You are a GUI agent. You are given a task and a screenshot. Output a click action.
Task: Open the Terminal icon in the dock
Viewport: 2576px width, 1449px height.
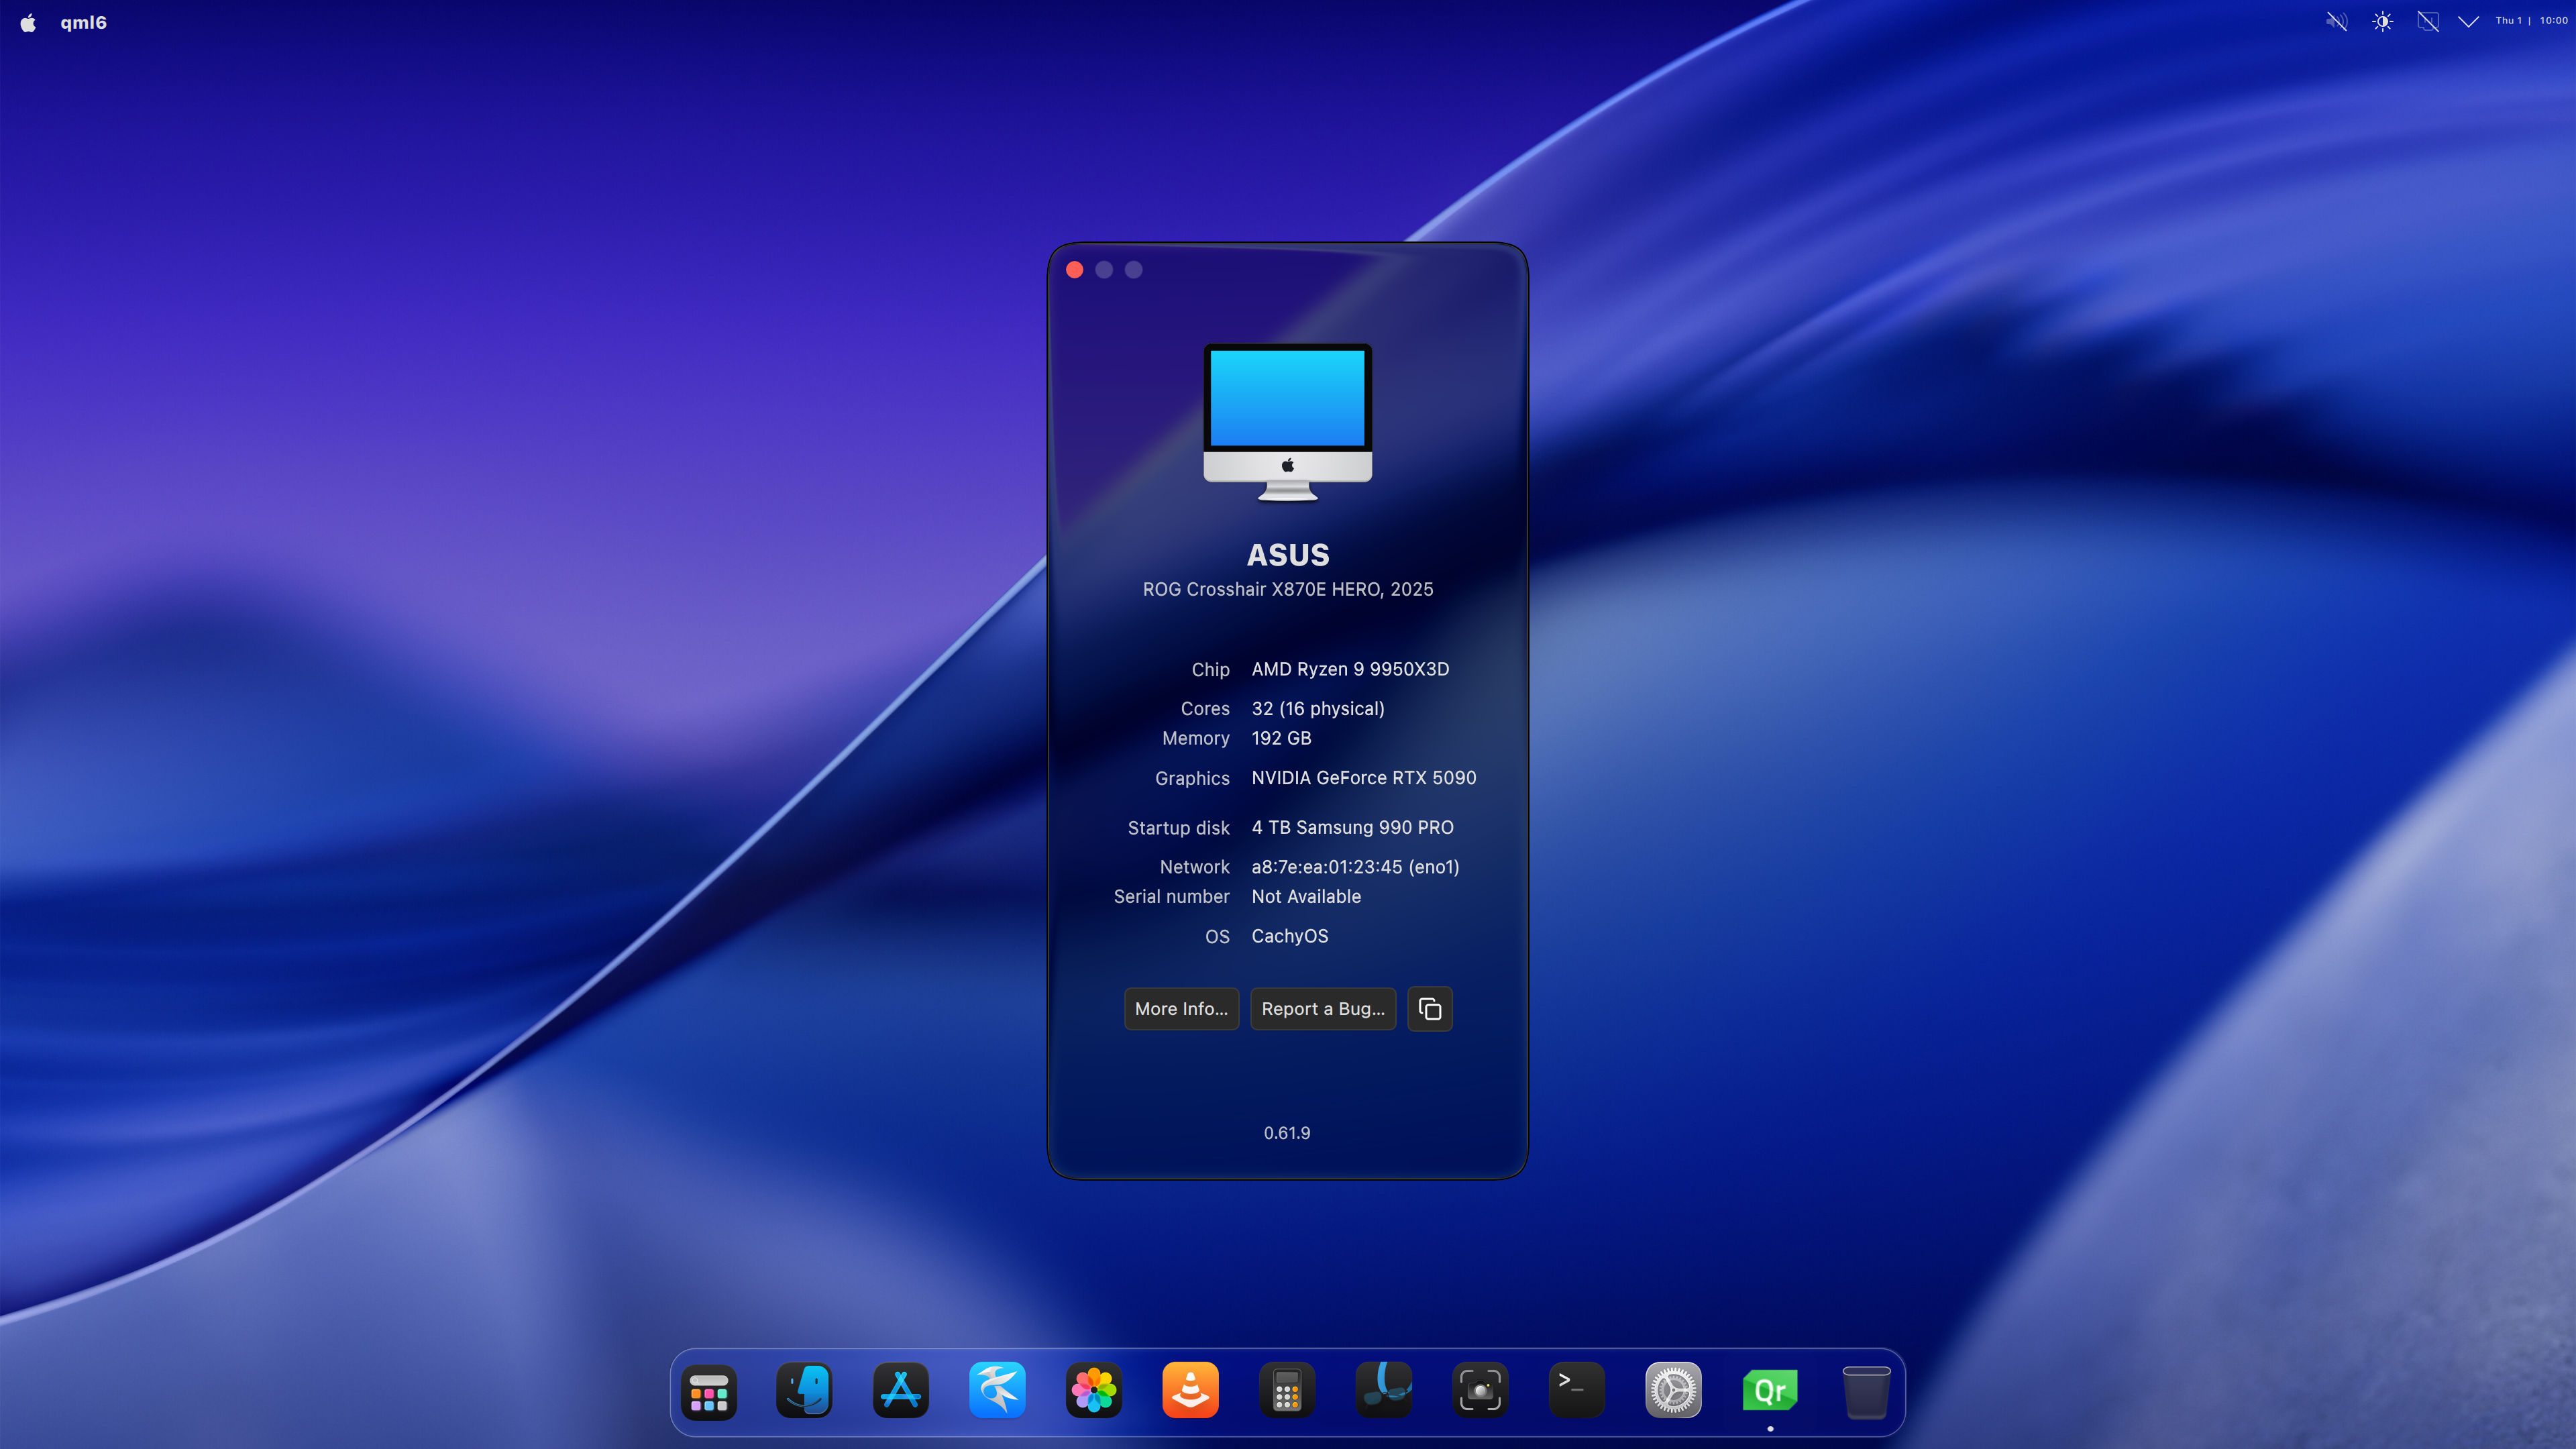1577,1391
